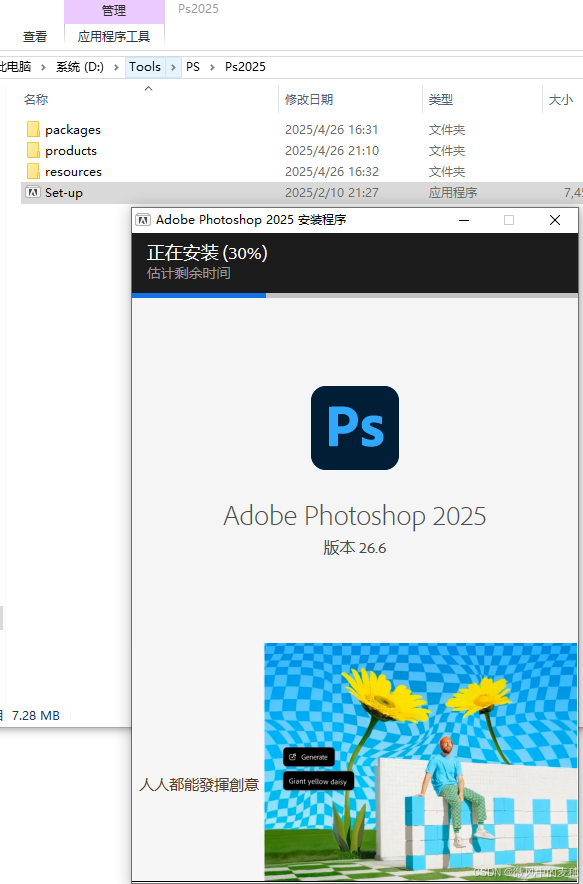Go to 系统 (D:) in breadcrumb

point(80,67)
